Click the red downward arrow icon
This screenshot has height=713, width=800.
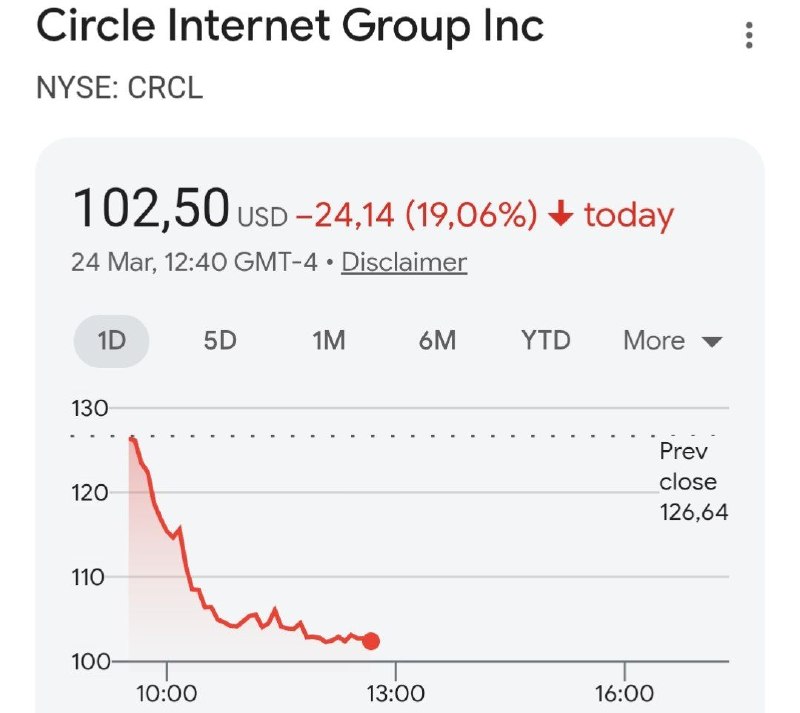coord(561,211)
